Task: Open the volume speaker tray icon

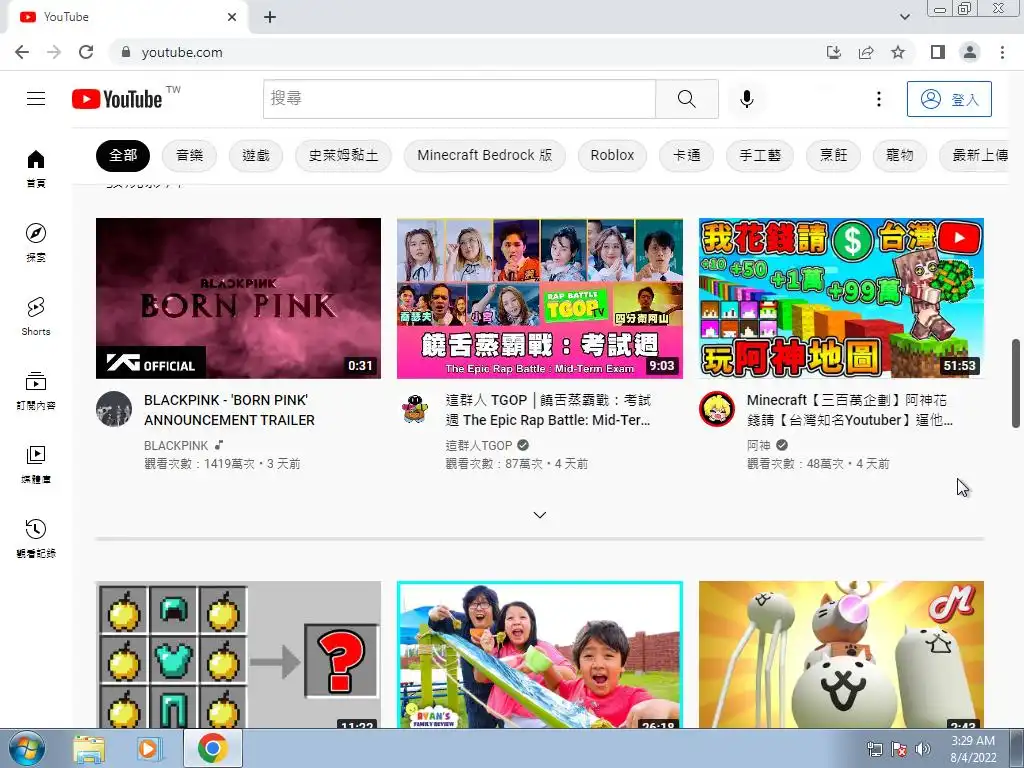Action: (x=922, y=749)
